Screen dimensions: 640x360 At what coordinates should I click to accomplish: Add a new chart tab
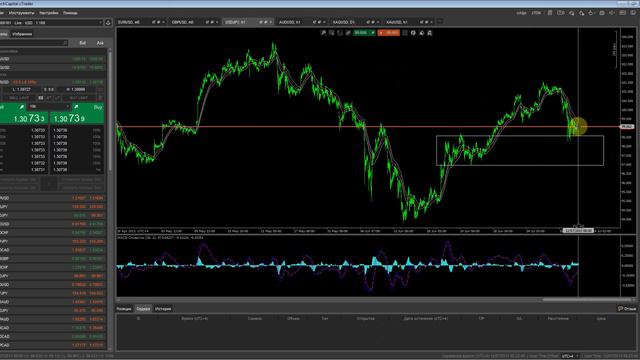(440, 21)
